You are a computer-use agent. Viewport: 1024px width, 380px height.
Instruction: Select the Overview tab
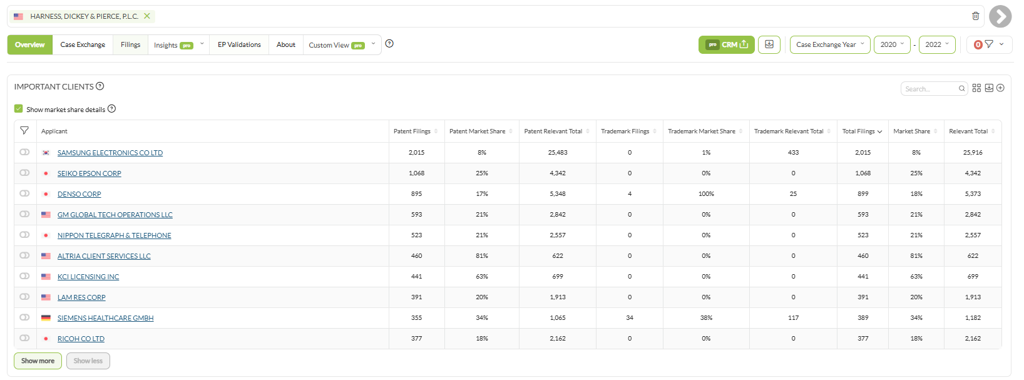(x=29, y=44)
